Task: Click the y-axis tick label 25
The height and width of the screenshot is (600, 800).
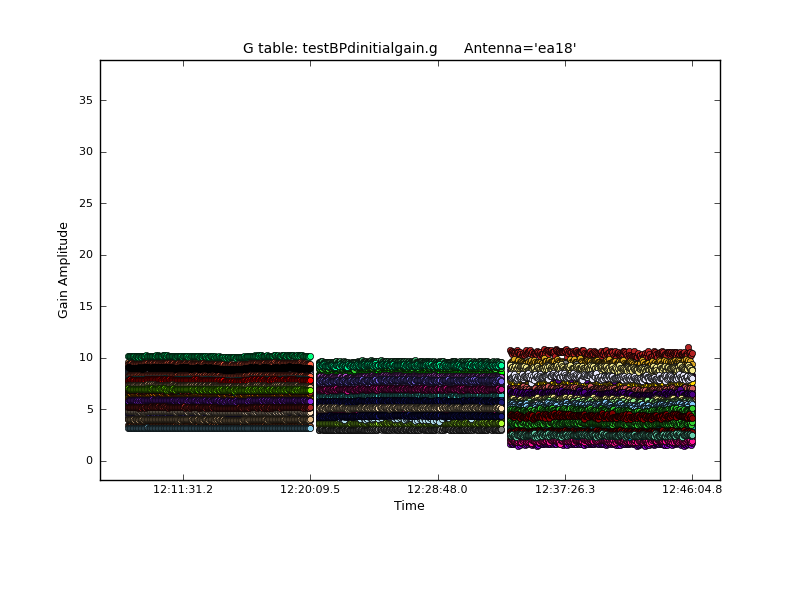Action: [86, 203]
